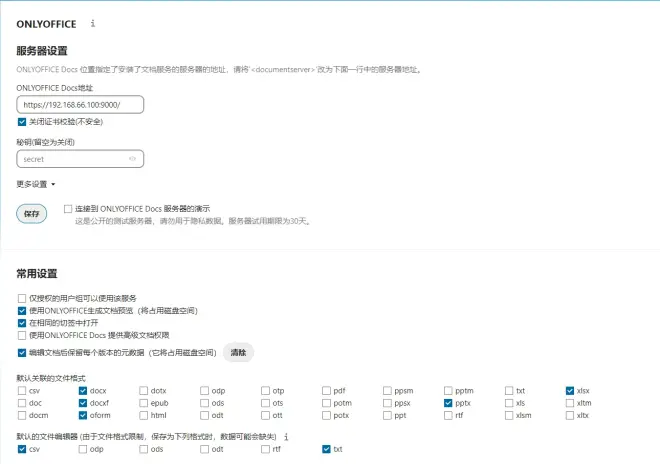This screenshot has width=660, height=464.
Task: Uncheck the docx format checkbox
Action: tap(83, 391)
